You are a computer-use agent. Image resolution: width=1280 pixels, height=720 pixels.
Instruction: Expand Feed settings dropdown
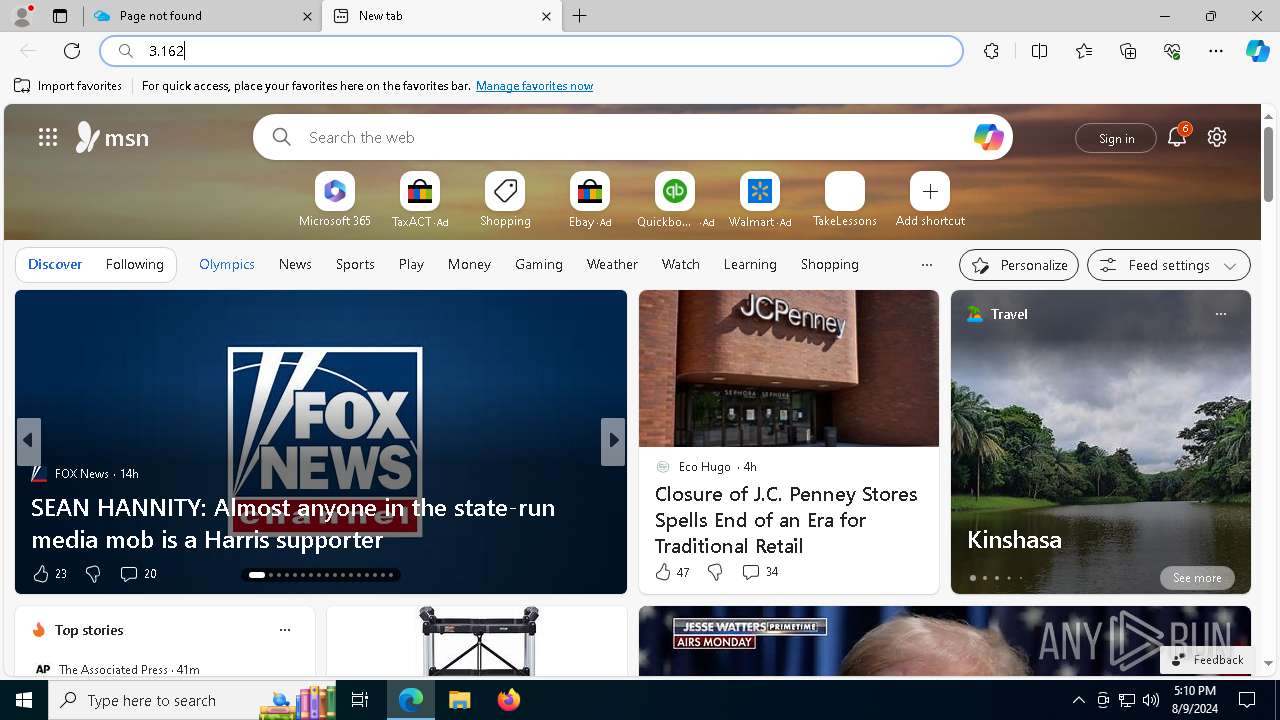click(1169, 265)
